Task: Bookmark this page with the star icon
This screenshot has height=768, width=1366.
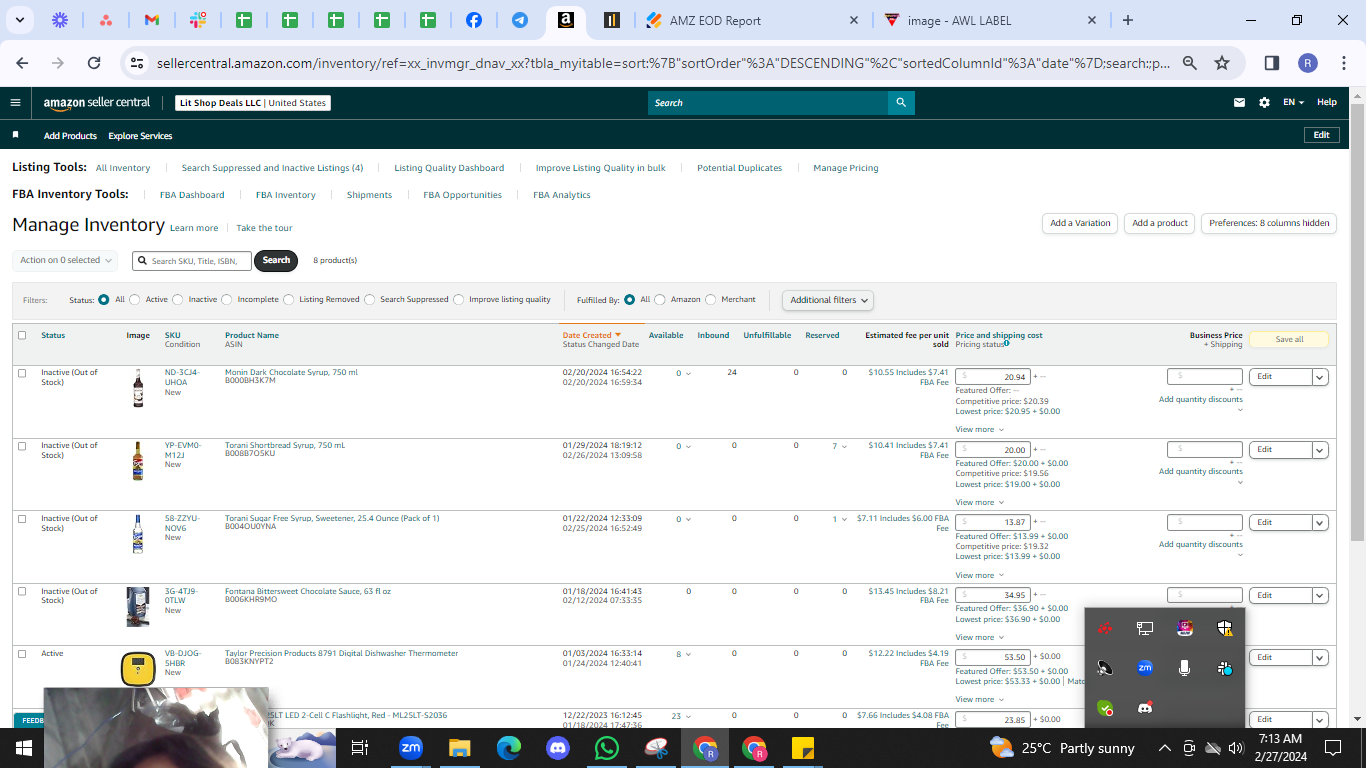Action: pyautogui.click(x=1222, y=63)
